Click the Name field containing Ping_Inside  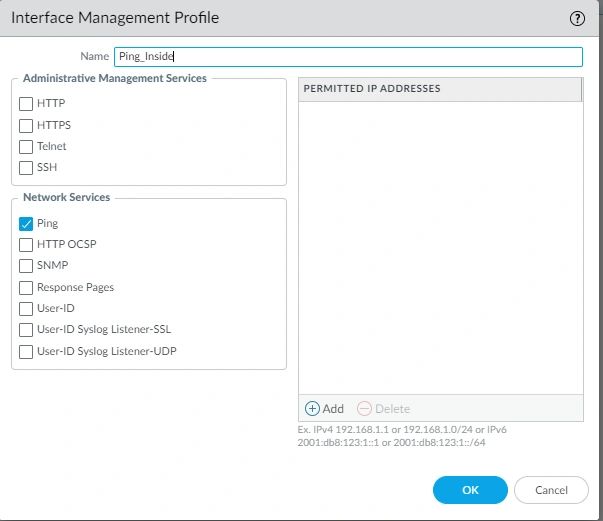(347, 57)
